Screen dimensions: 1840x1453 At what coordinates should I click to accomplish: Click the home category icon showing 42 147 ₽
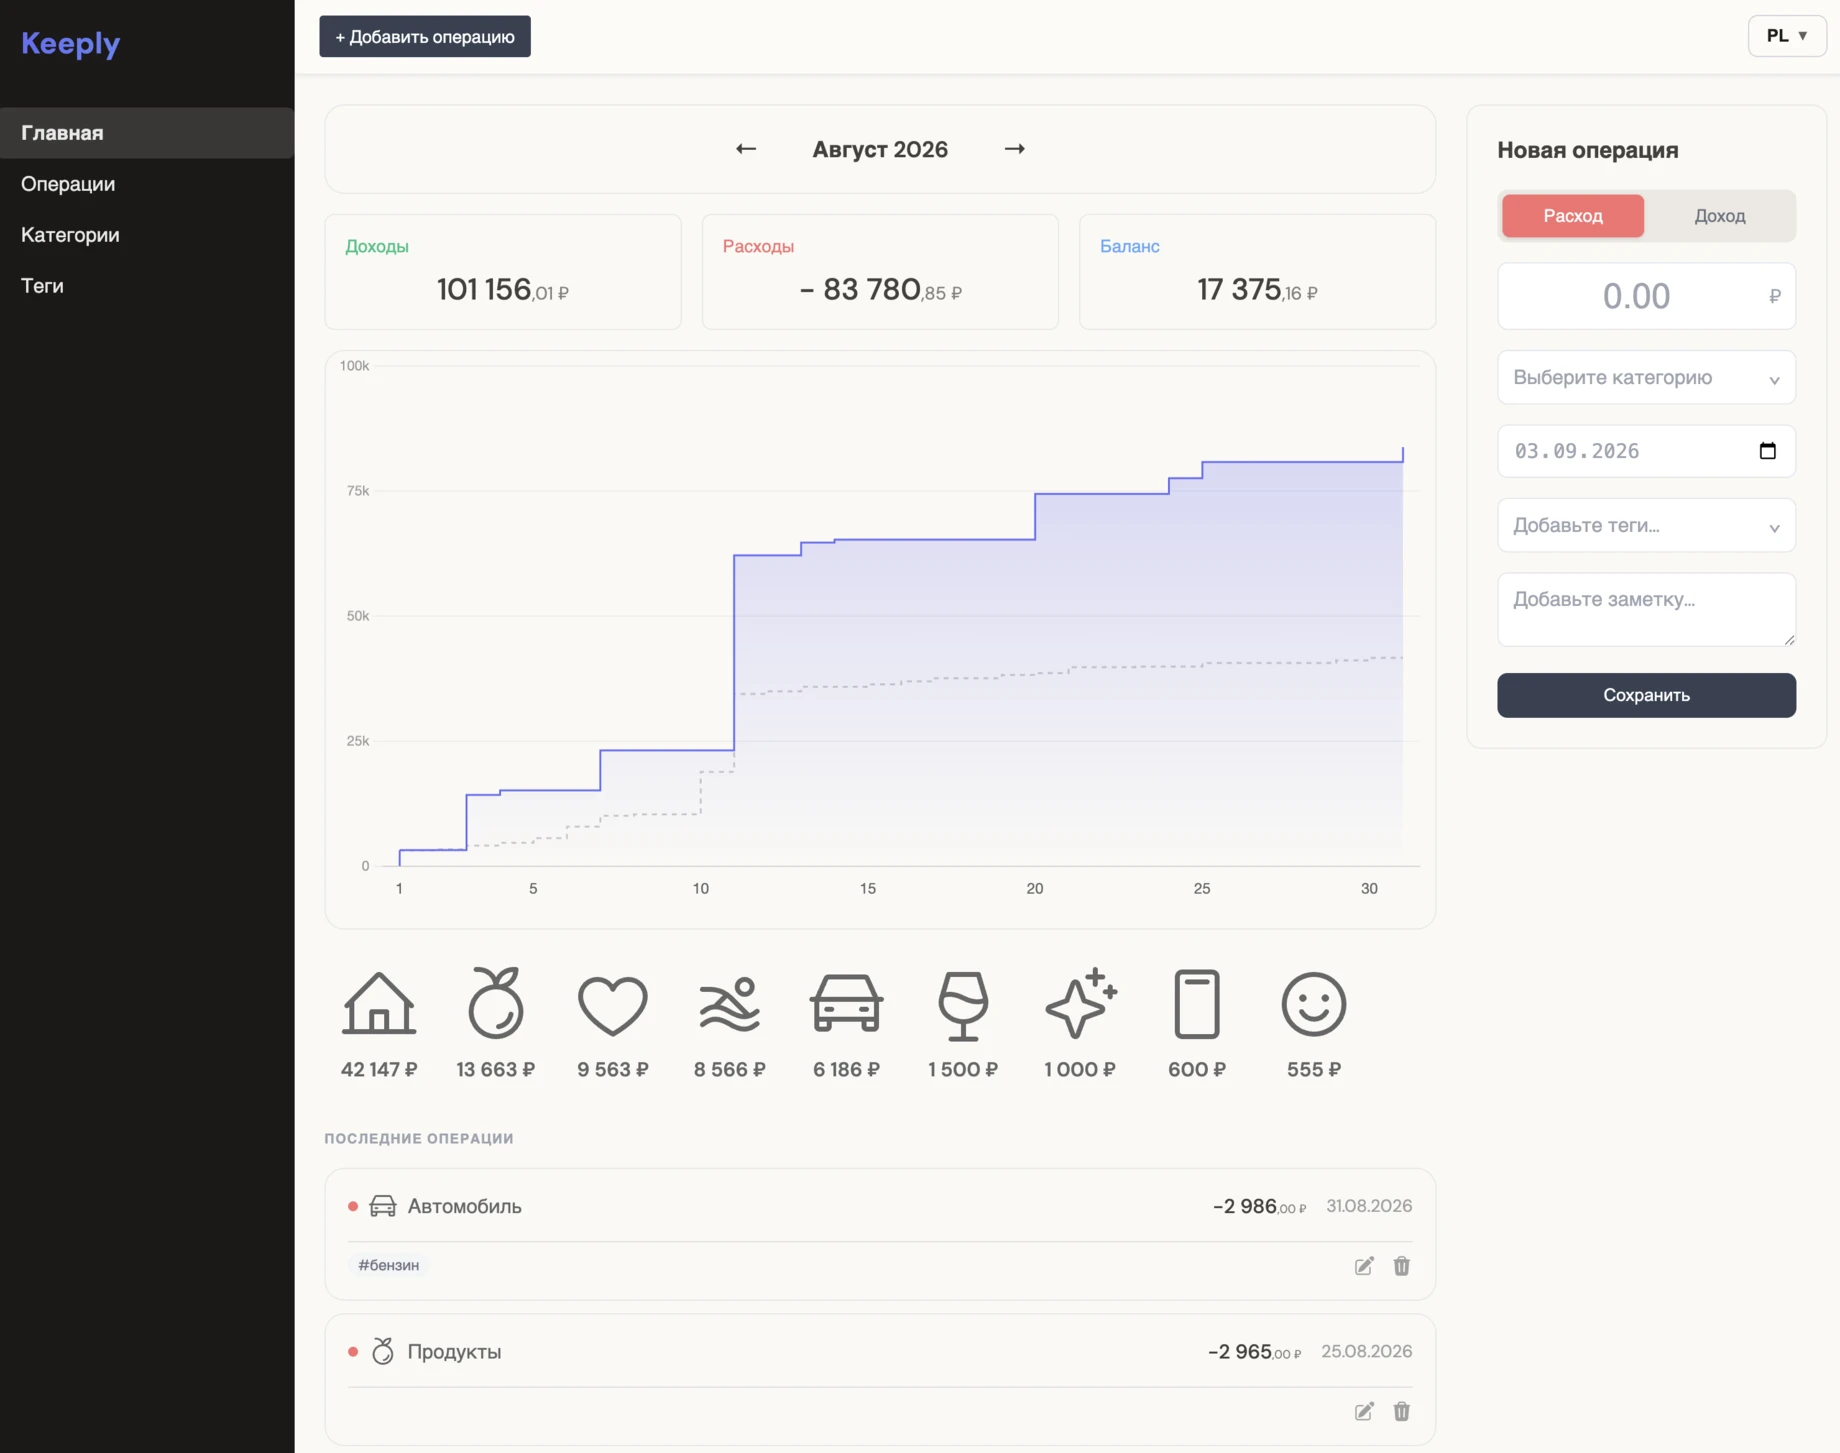379,1003
